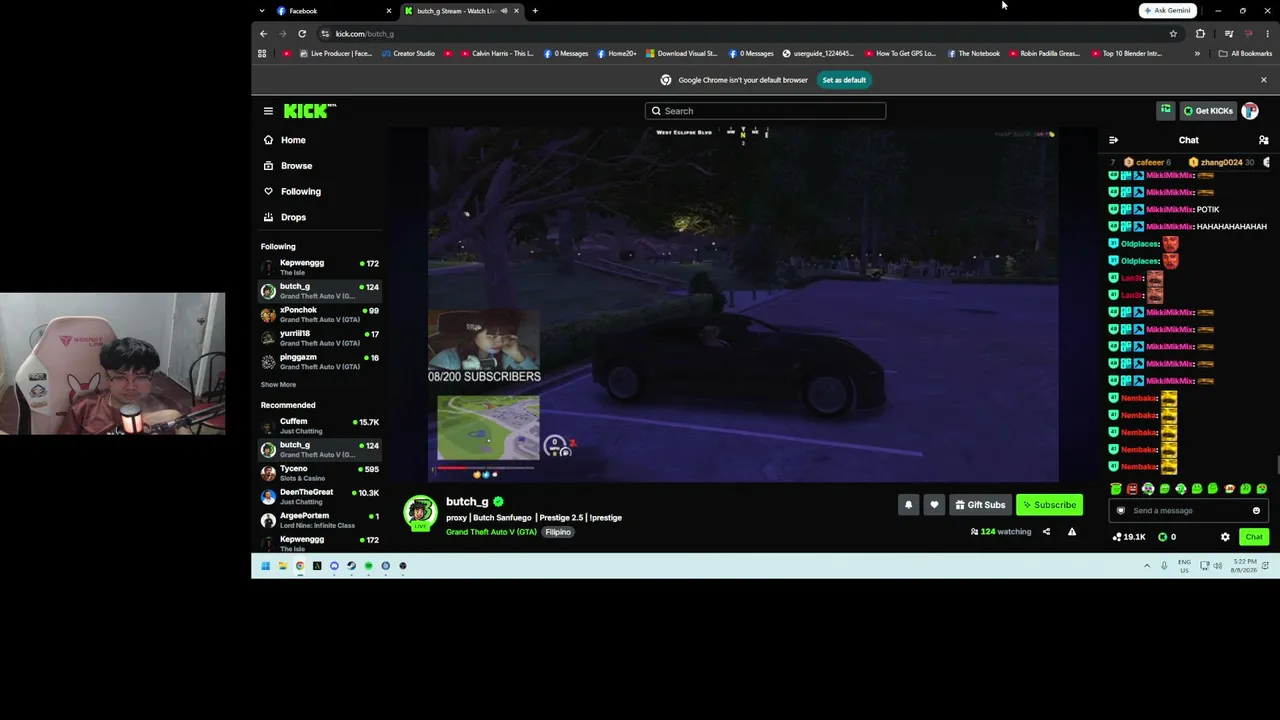
Task: Open the tab search dropdown arrow
Action: (x=261, y=11)
